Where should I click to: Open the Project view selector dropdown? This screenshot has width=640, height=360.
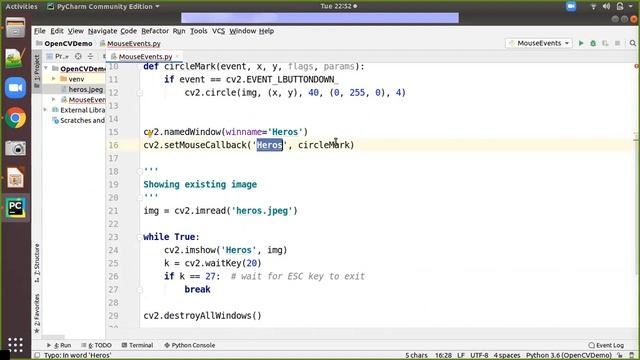[x=58, y=56]
